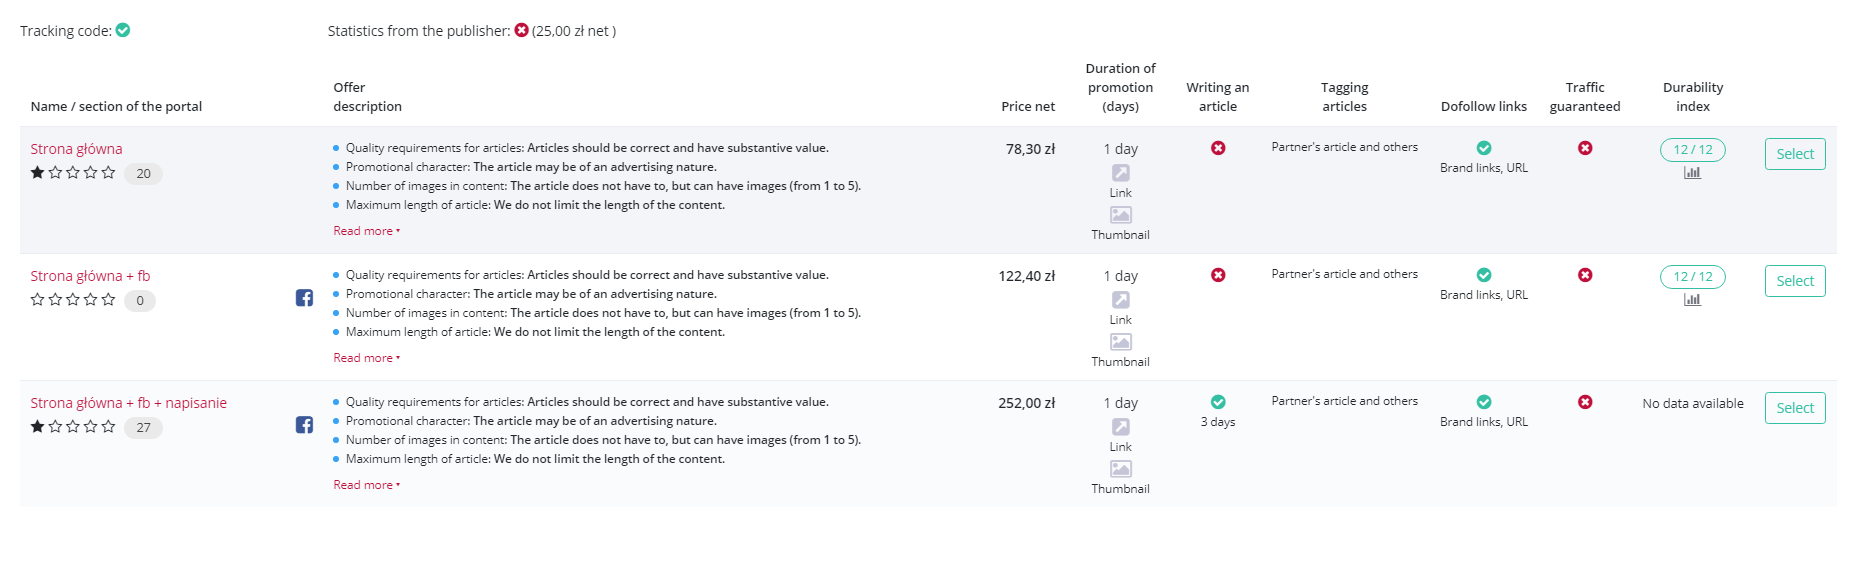This screenshot has width=1858, height=562.
Task: Open the Strona główna + fb portal link
Action: point(90,276)
